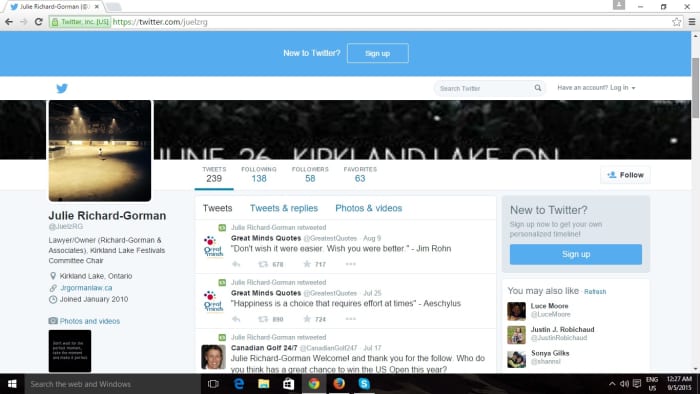The width and height of the screenshot is (700, 394).
Task: Go back with browser back arrow
Action: [x=8, y=21]
